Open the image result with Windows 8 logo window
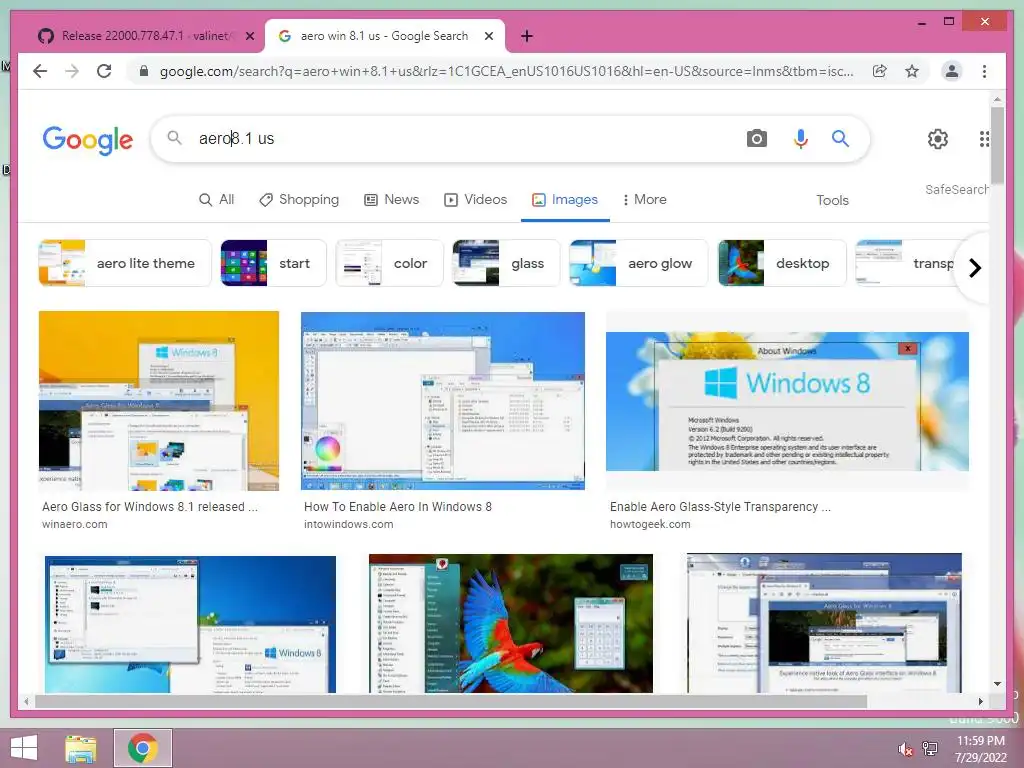The image size is (1024, 768). pyautogui.click(x=190, y=624)
